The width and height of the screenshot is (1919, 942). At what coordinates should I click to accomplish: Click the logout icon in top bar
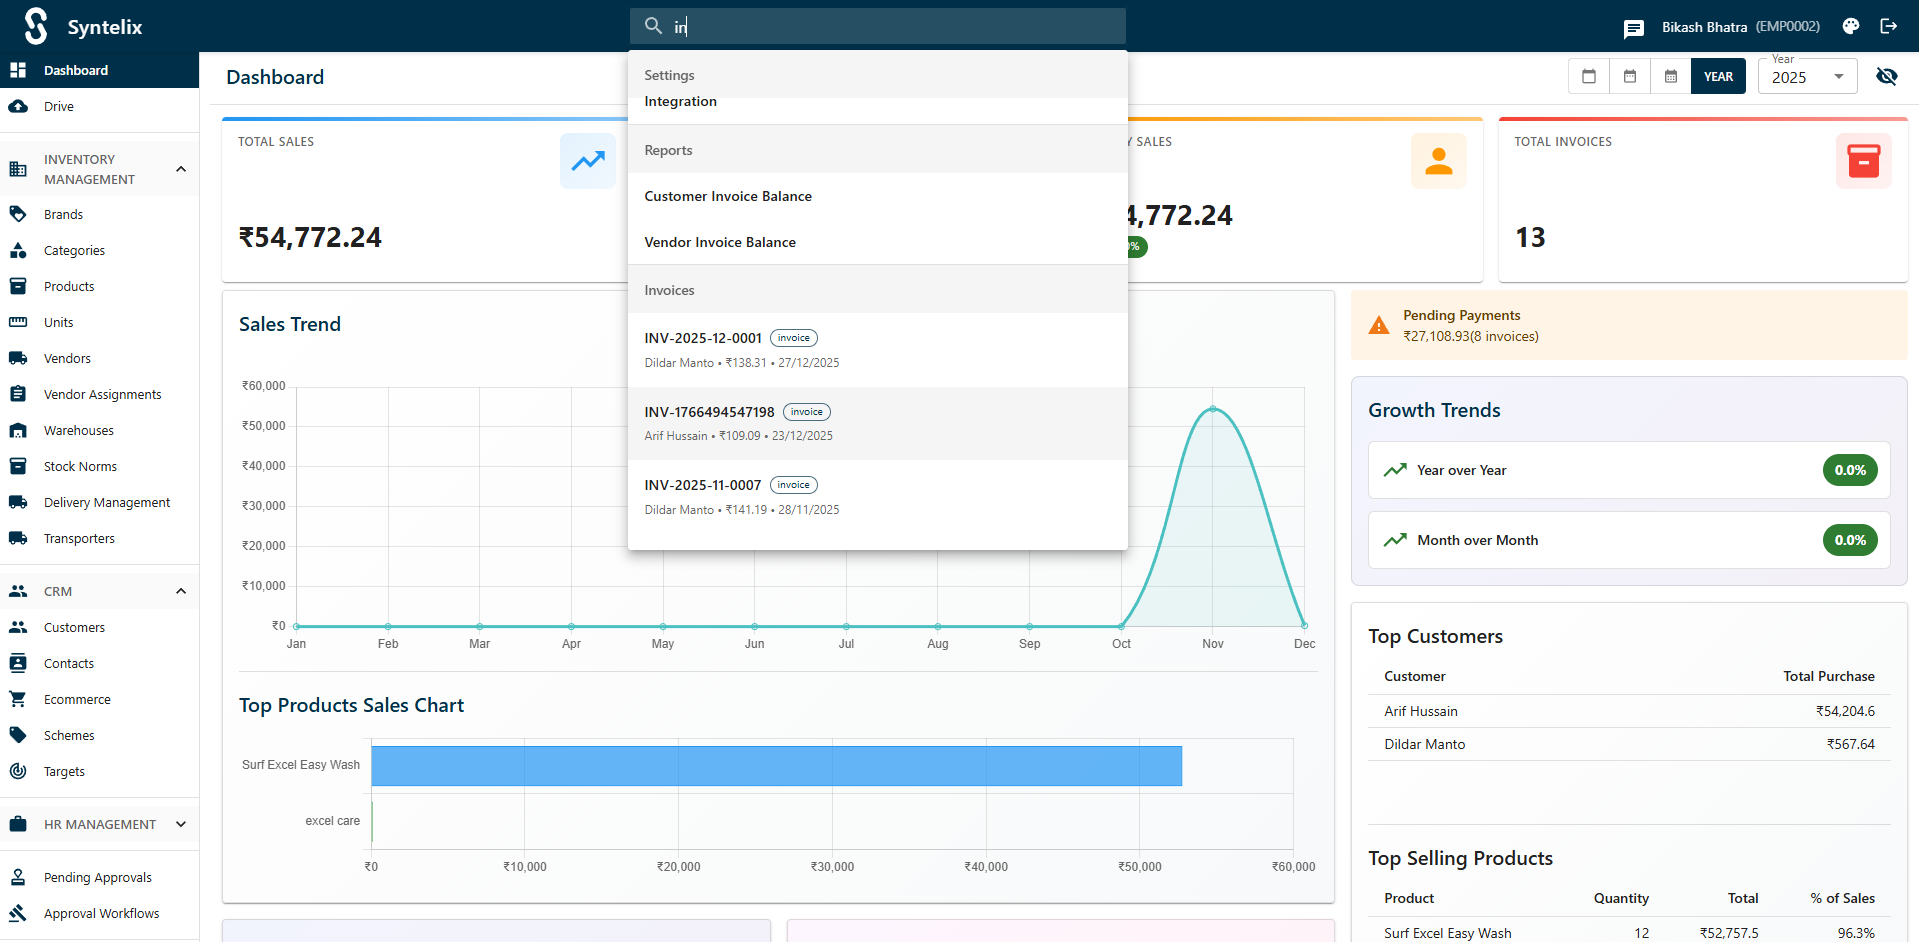click(1888, 27)
